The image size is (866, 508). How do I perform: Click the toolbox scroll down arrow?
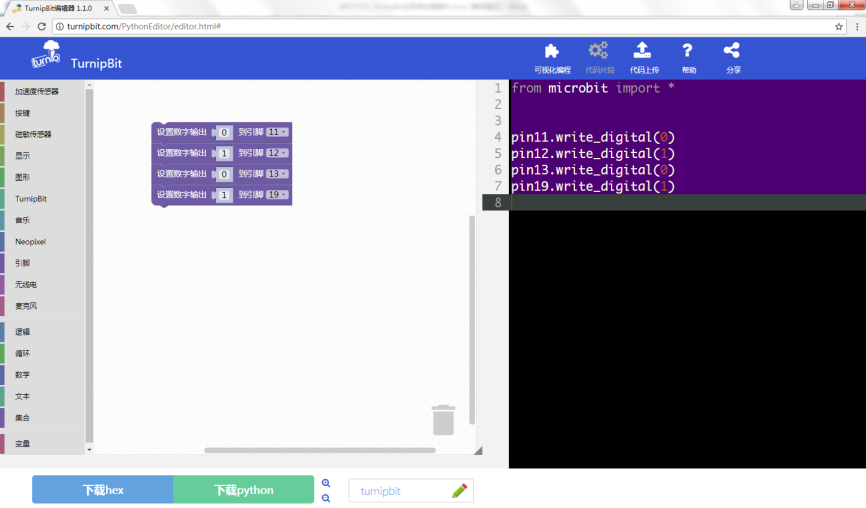click(x=89, y=450)
